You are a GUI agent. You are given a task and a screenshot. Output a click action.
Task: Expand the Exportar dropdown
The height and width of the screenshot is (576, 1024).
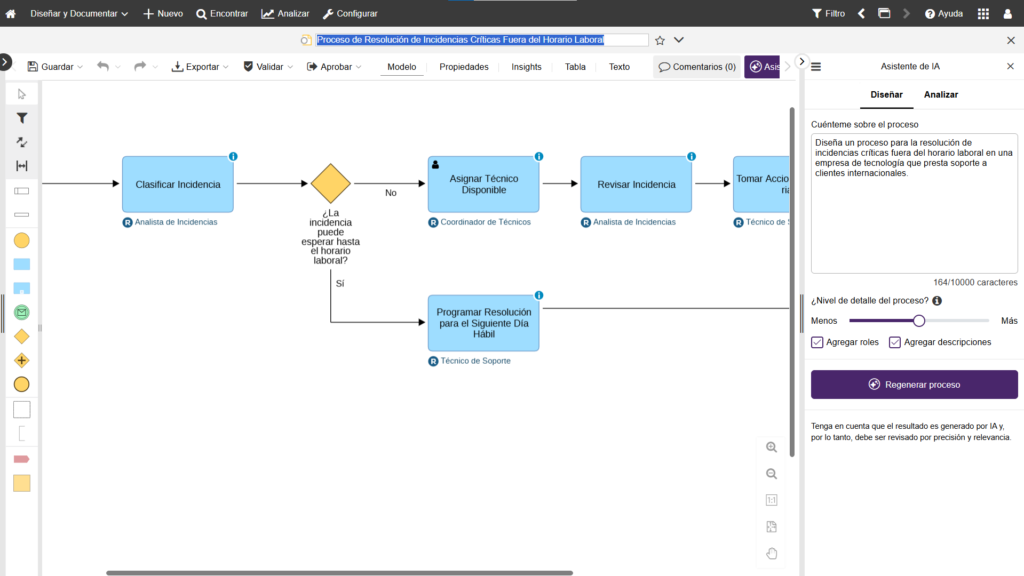(200, 67)
